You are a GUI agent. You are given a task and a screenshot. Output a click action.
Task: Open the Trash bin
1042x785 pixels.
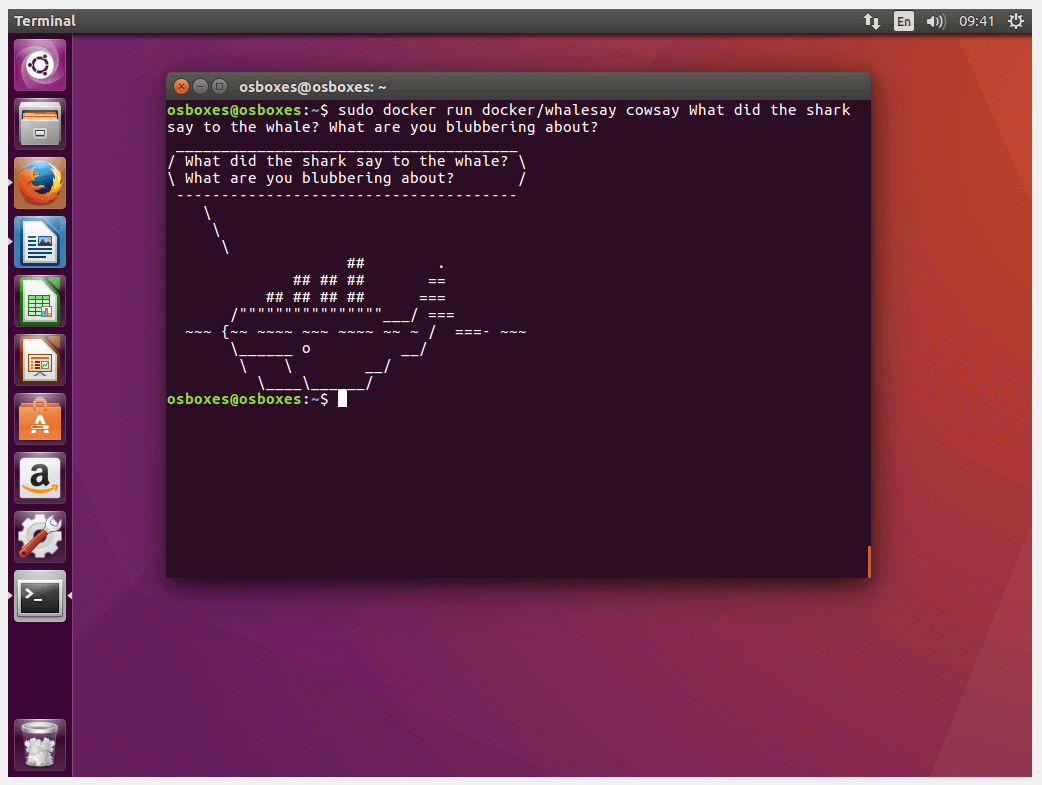[40, 744]
